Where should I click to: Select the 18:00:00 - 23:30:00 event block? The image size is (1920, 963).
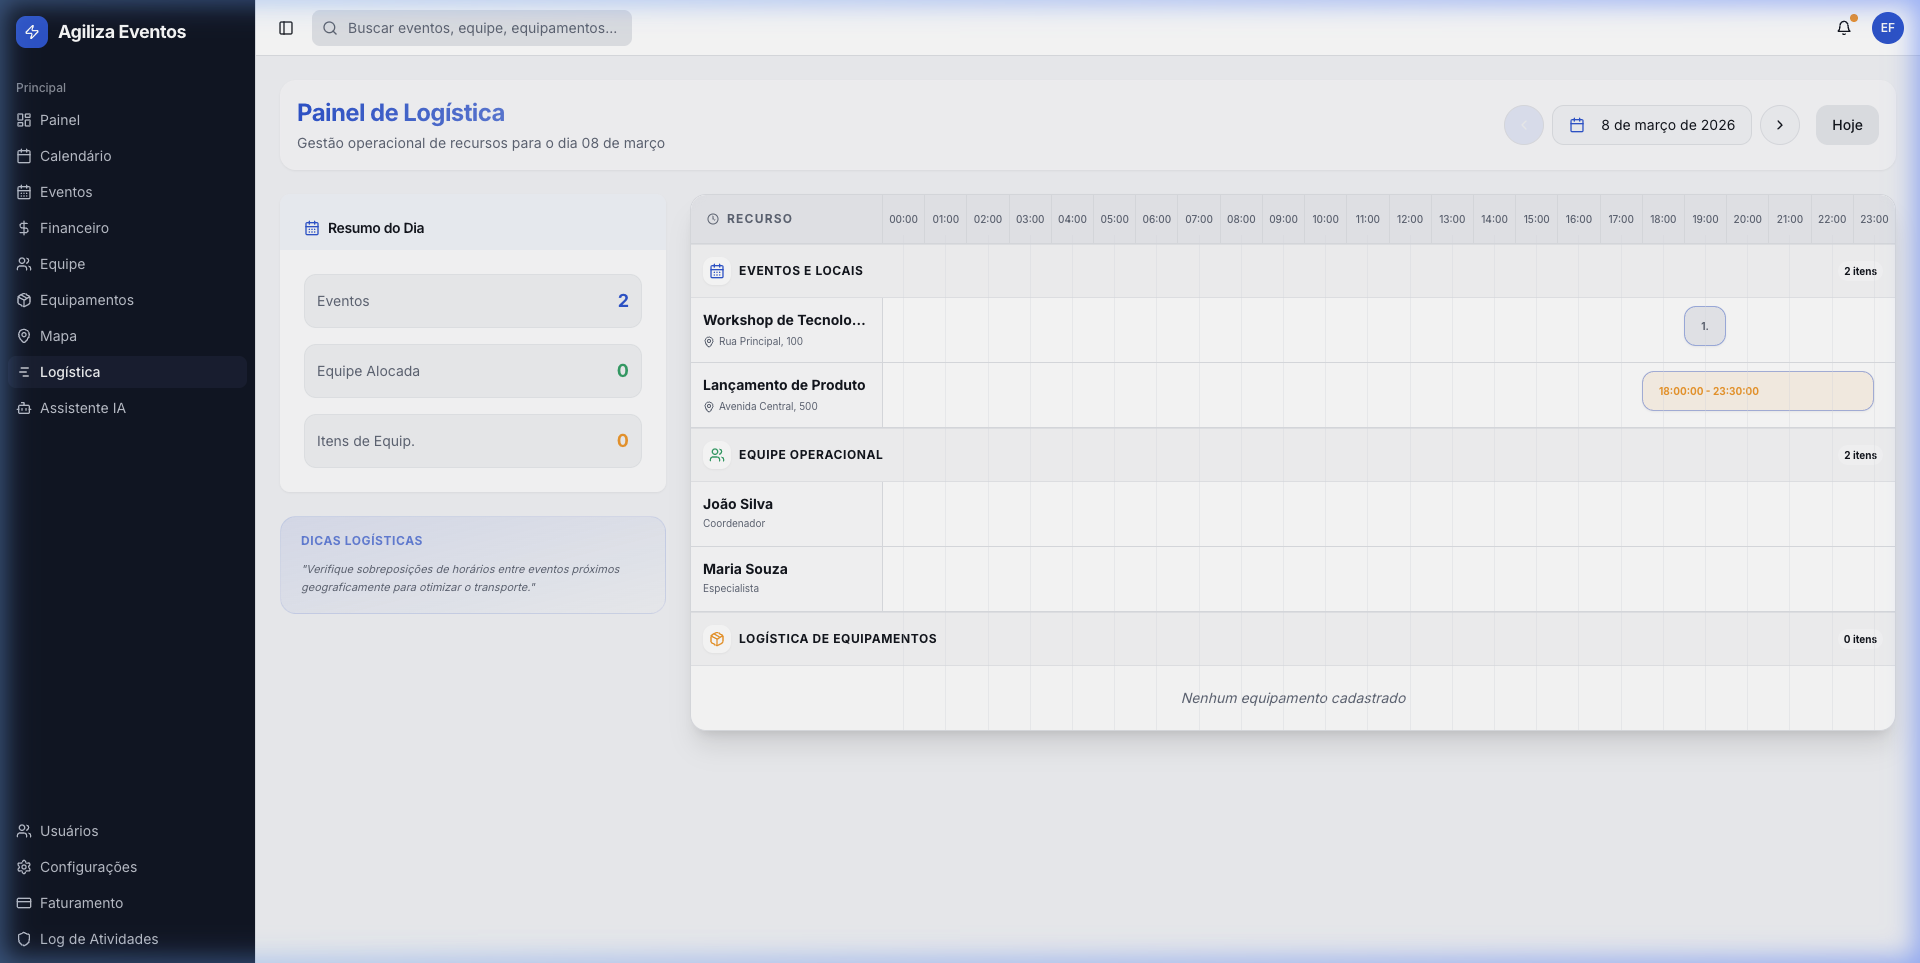[x=1757, y=391]
